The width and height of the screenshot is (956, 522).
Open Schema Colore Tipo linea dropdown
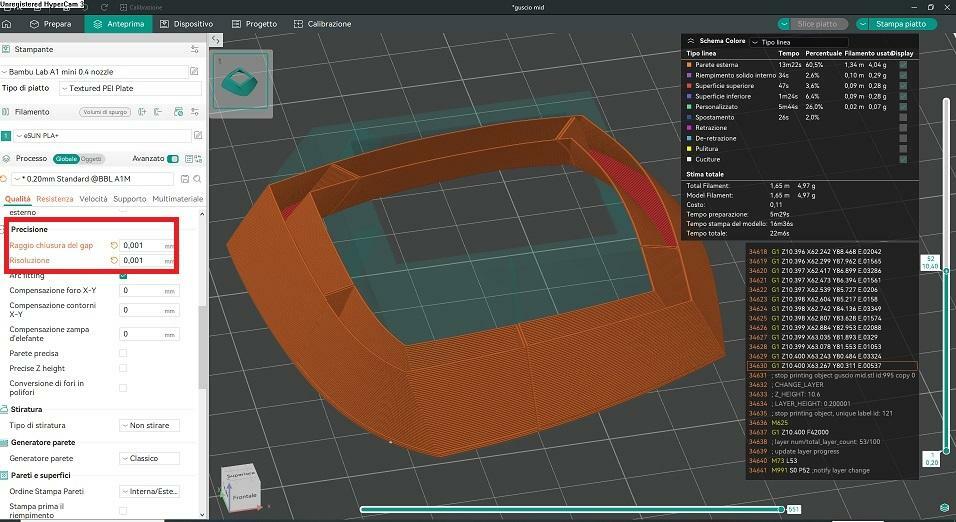[x=799, y=42]
